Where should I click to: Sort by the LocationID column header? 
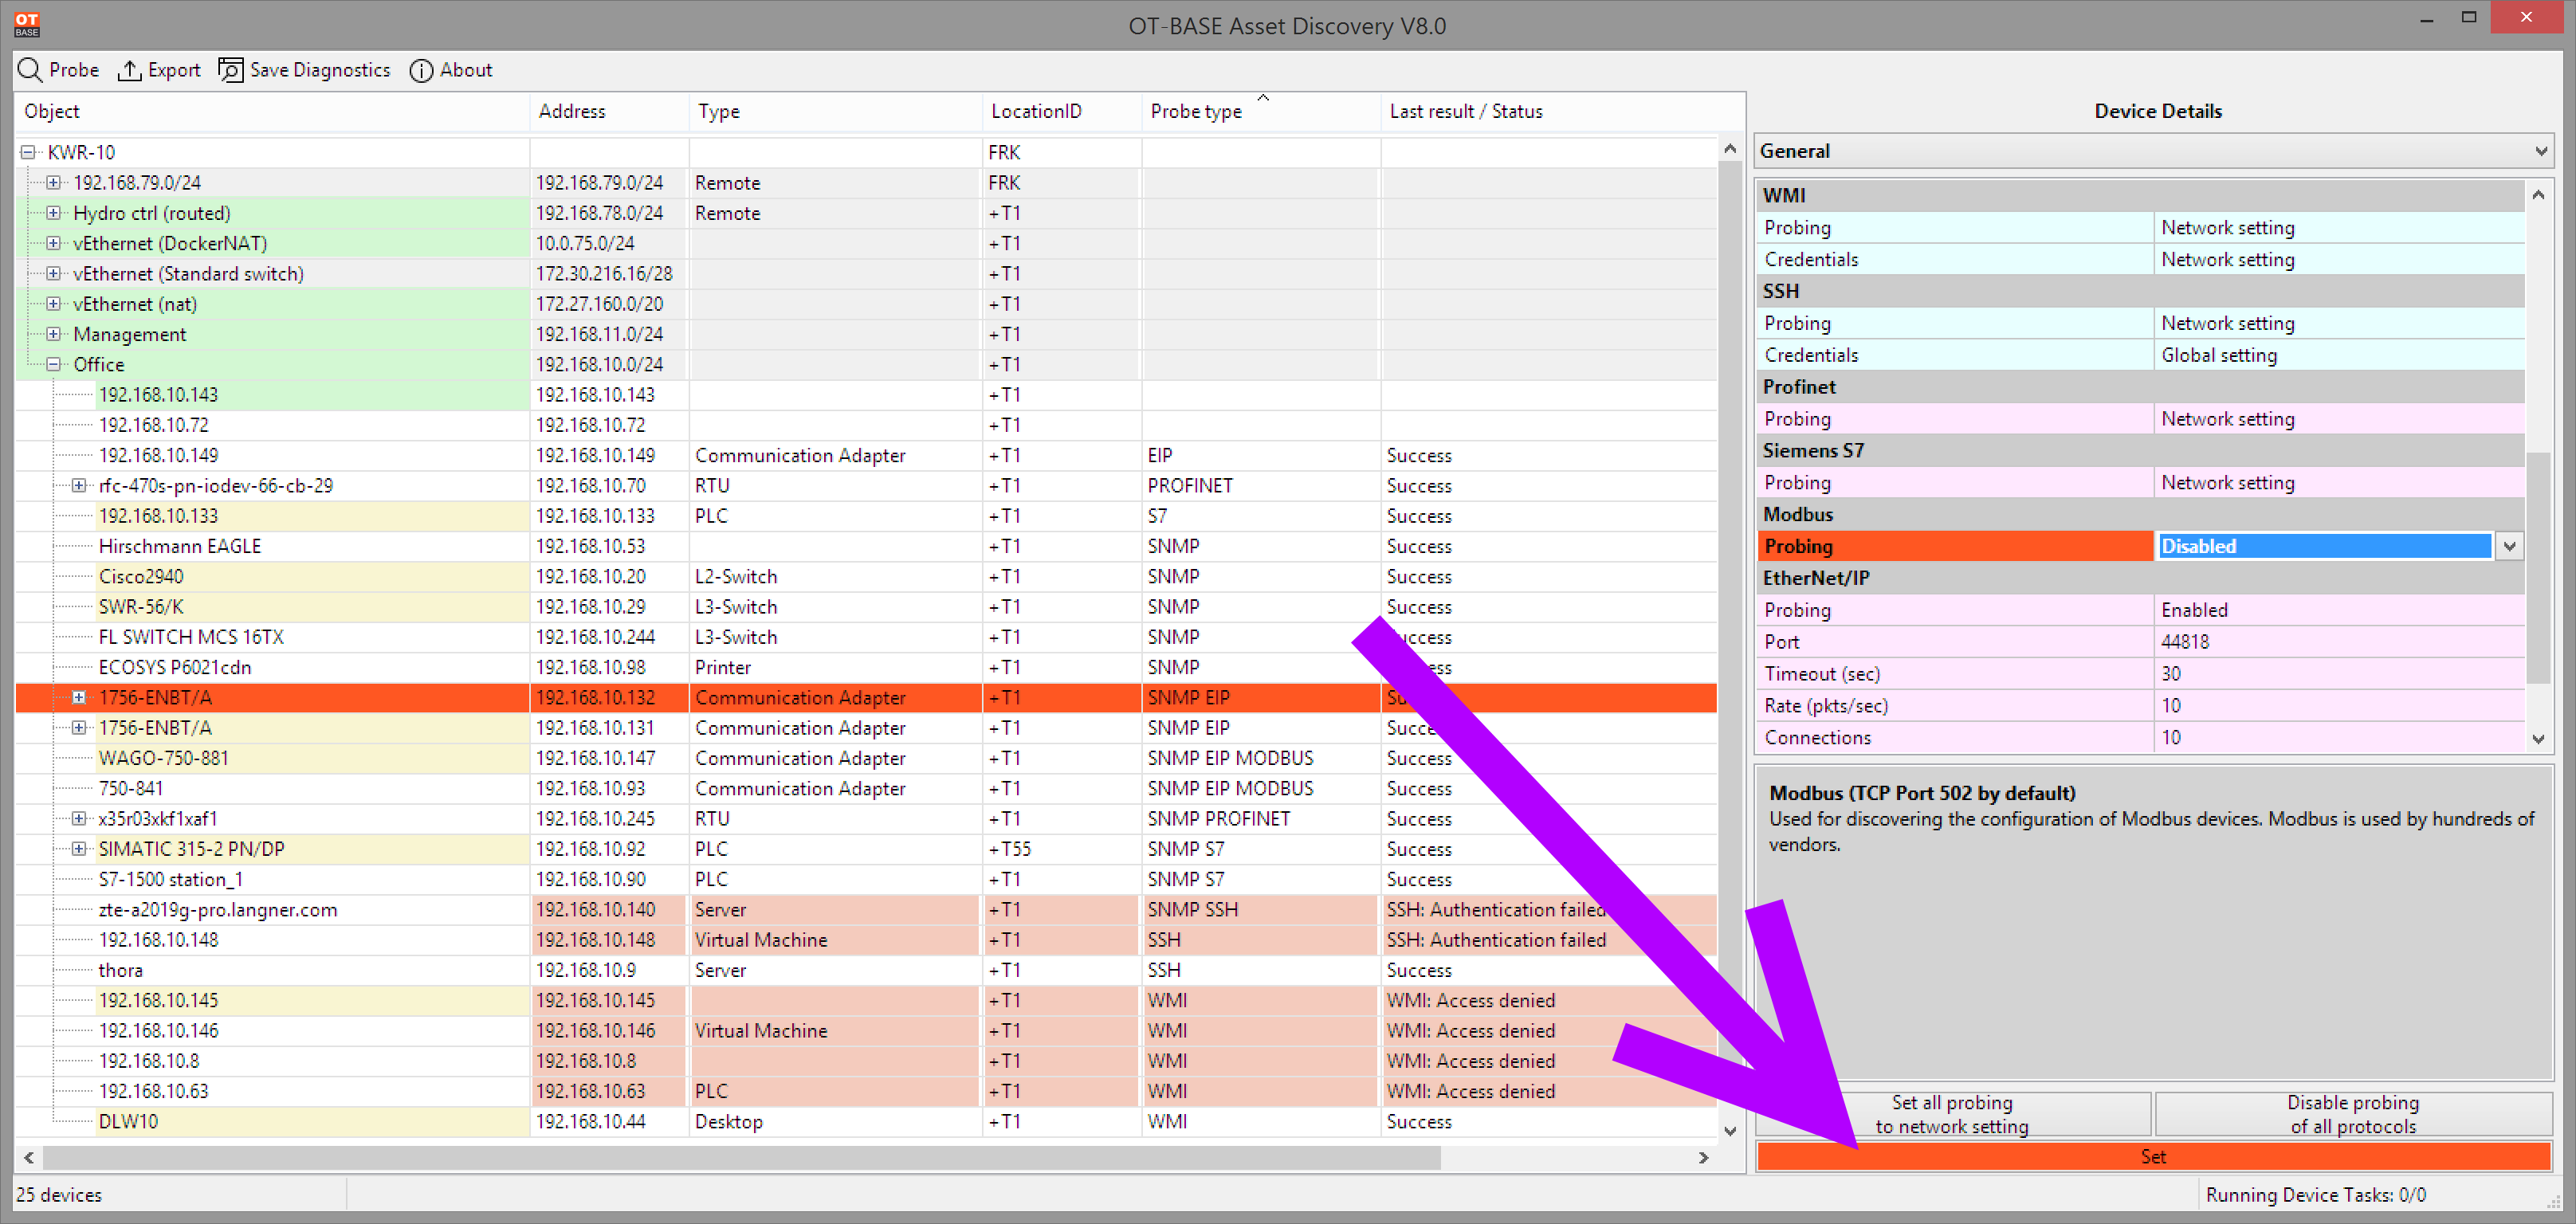[1062, 111]
